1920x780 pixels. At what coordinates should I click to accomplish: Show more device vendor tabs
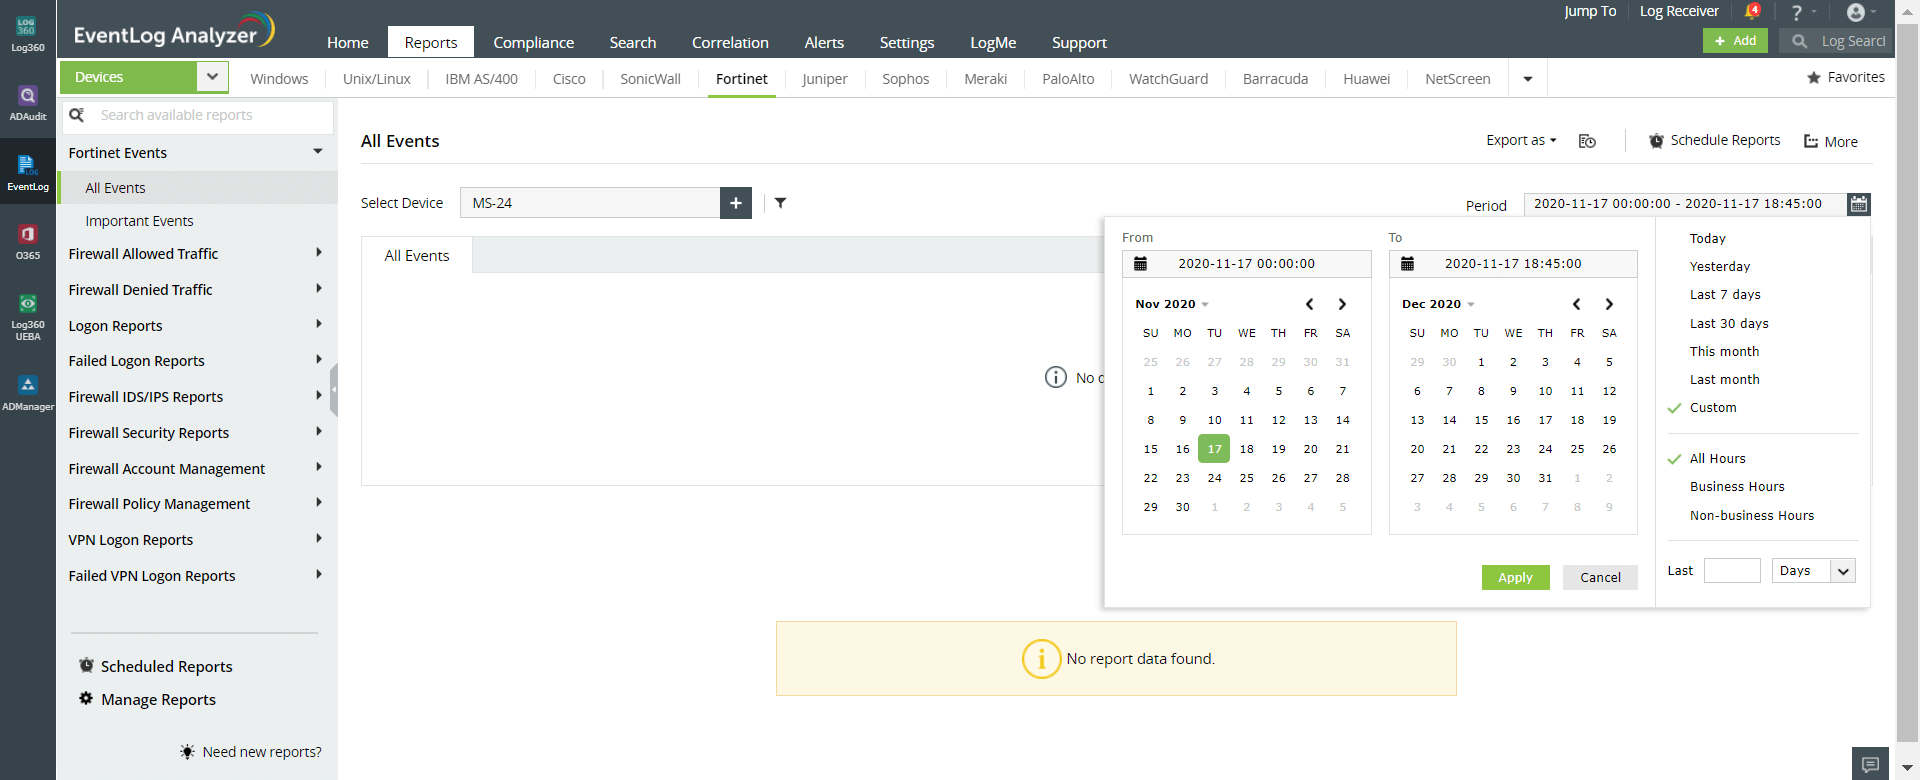[x=1528, y=79]
